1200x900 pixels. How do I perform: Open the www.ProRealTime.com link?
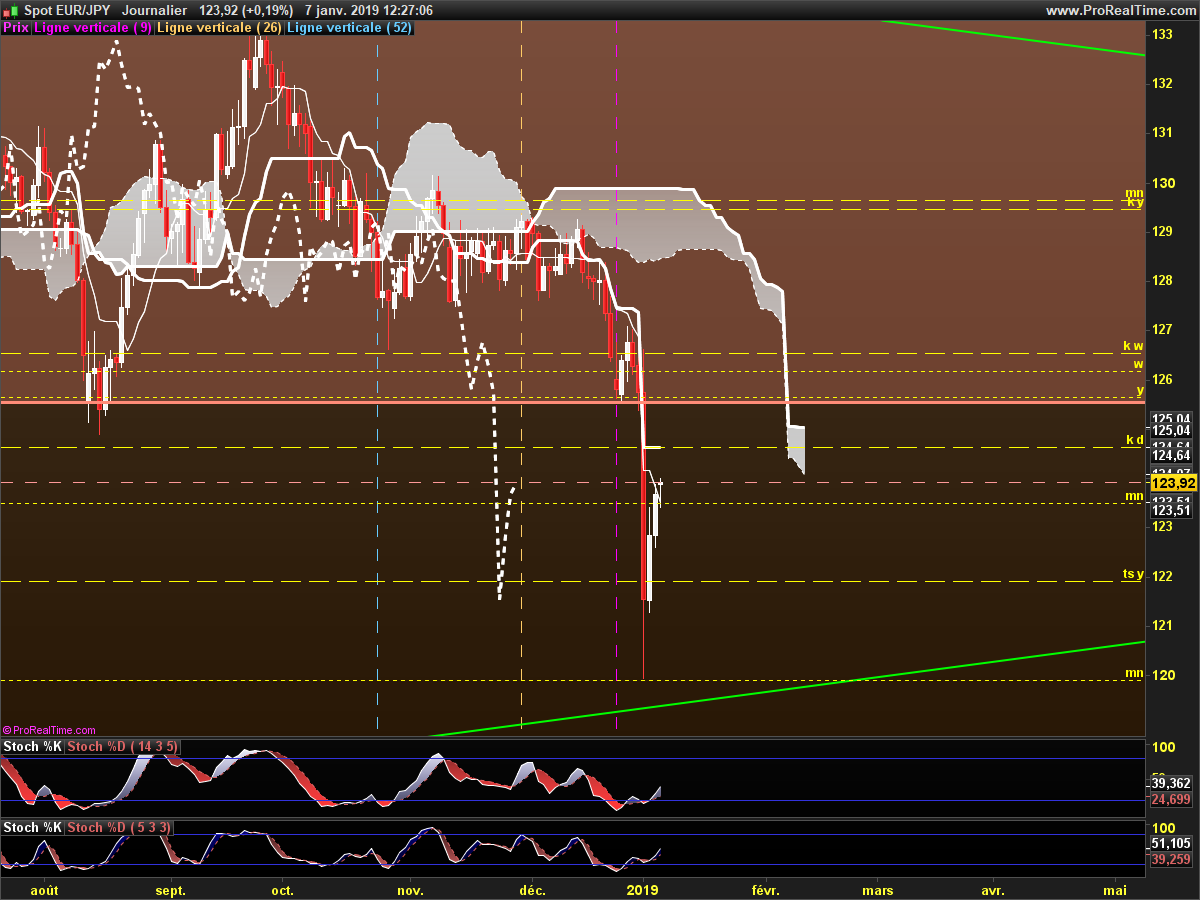click(x=1120, y=10)
